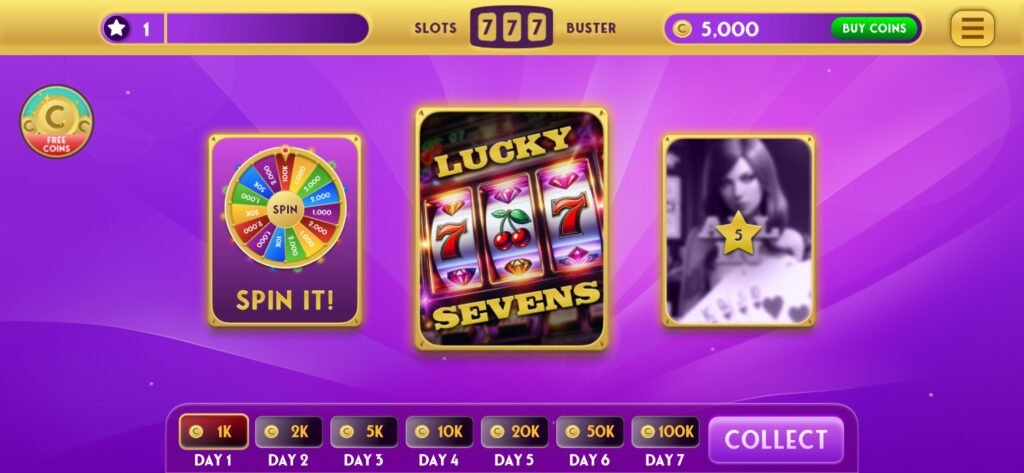Click the level star icon
Viewport: 1024px width, 473px height.
point(116,28)
